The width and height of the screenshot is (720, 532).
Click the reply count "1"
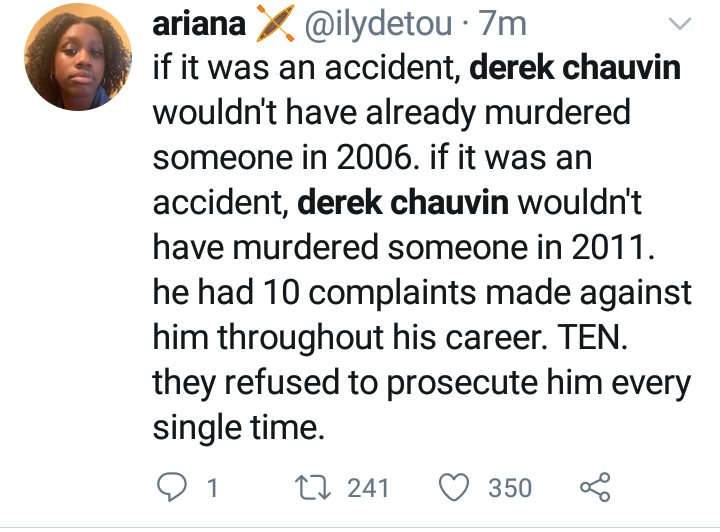212,488
